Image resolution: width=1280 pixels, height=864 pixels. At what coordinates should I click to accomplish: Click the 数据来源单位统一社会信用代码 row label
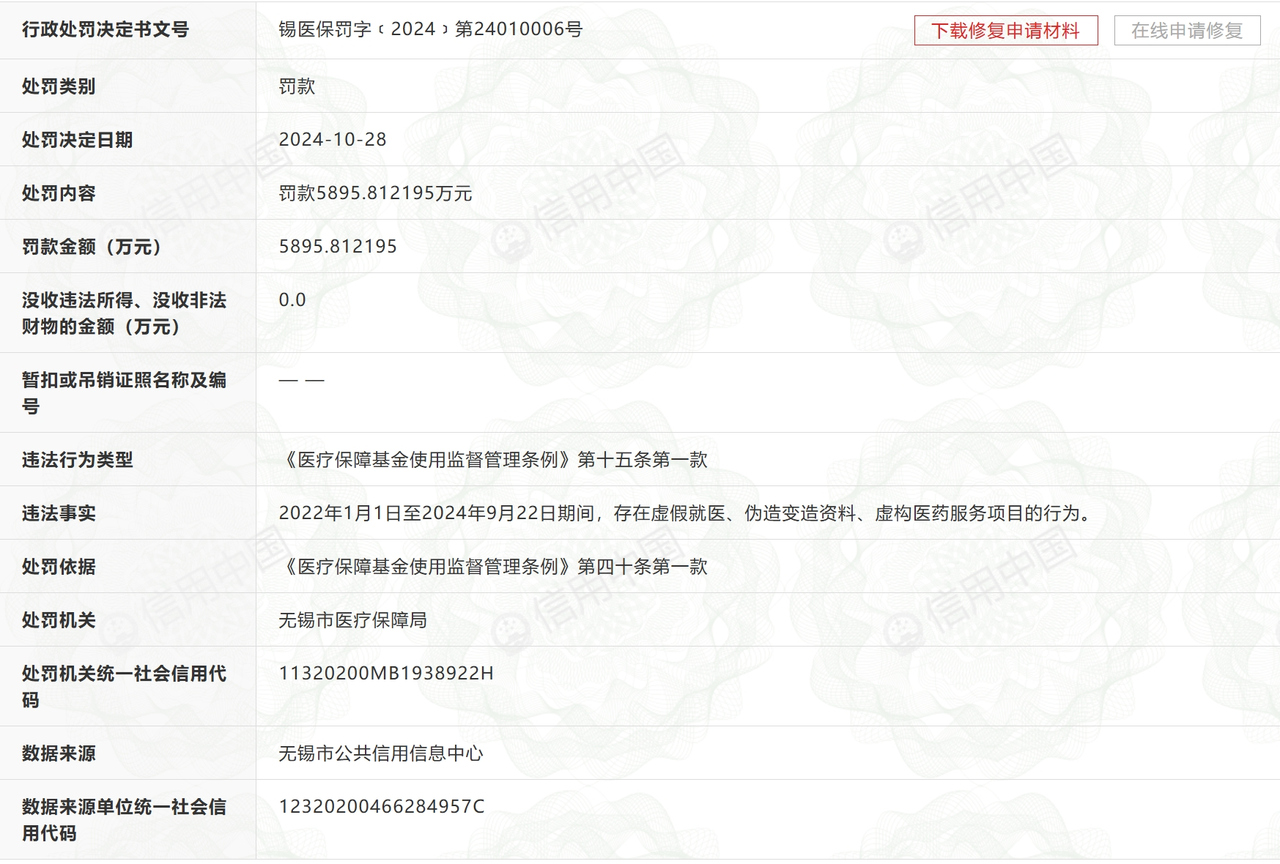click(124, 819)
